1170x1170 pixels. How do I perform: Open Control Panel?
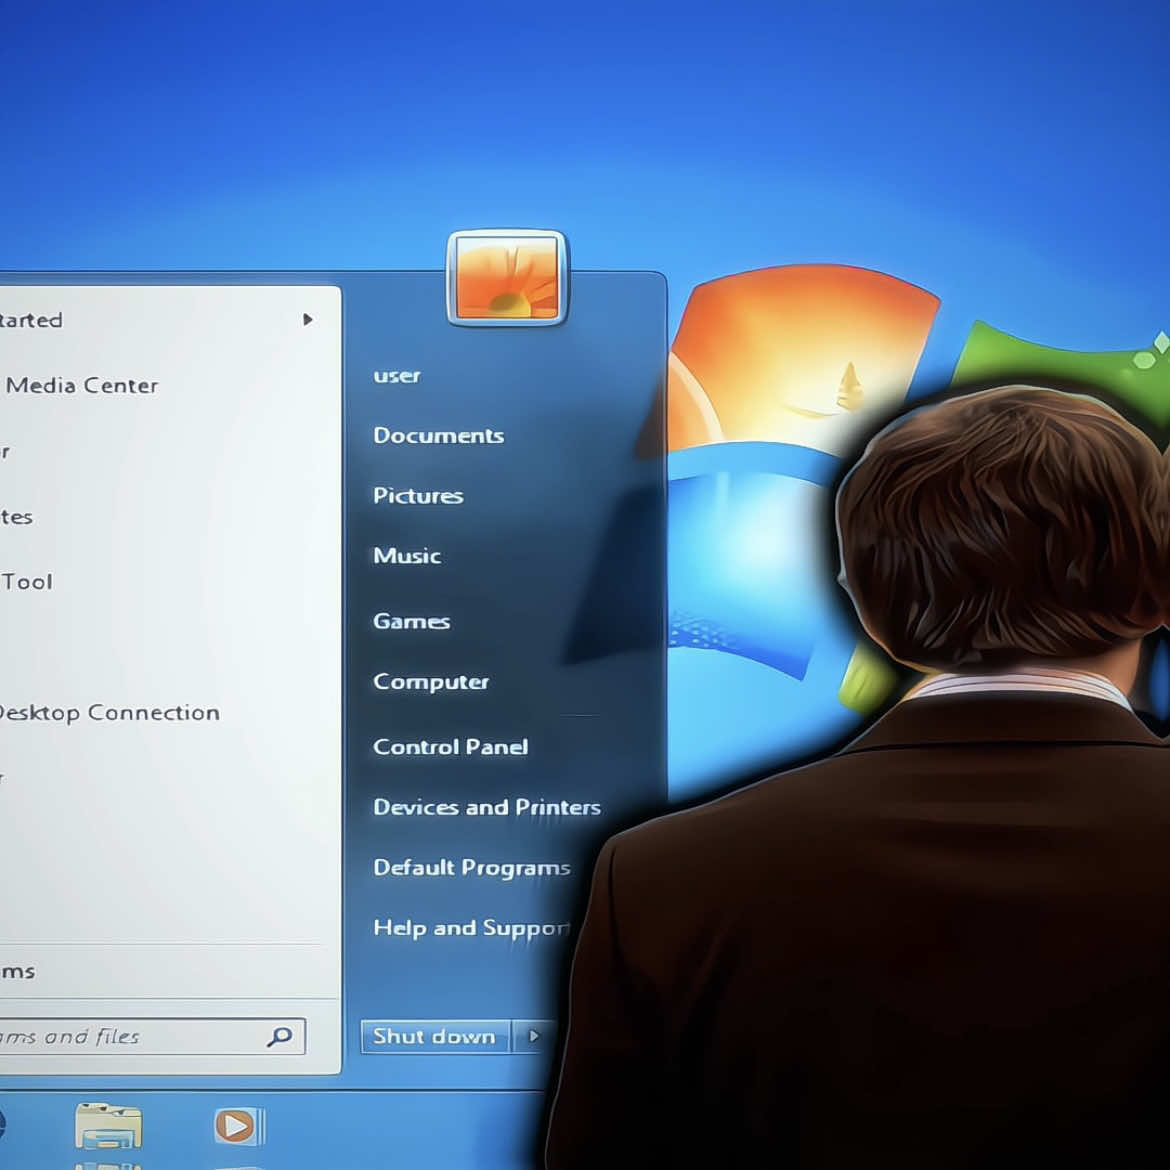451,747
